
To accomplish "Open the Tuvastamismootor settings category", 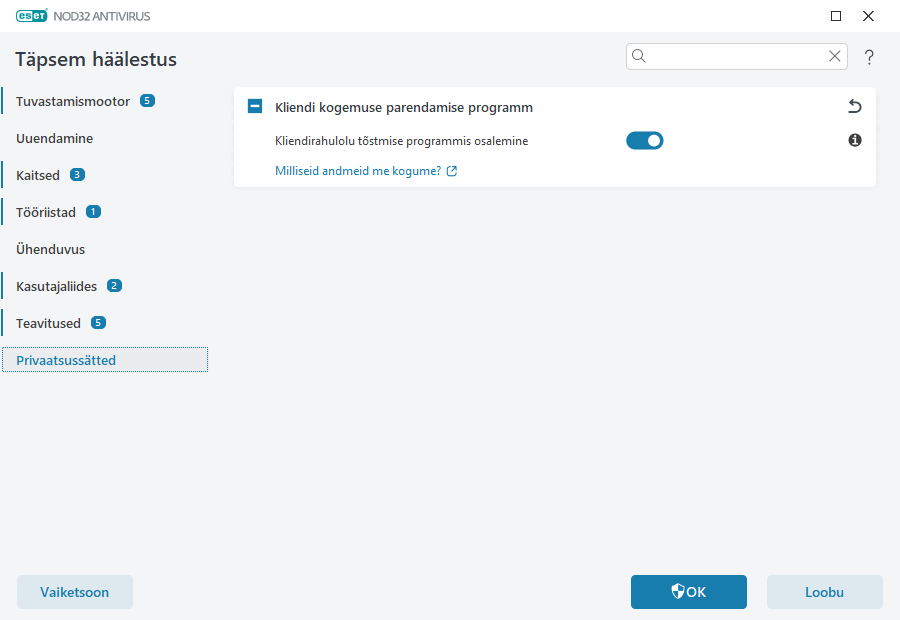I will click(x=73, y=101).
